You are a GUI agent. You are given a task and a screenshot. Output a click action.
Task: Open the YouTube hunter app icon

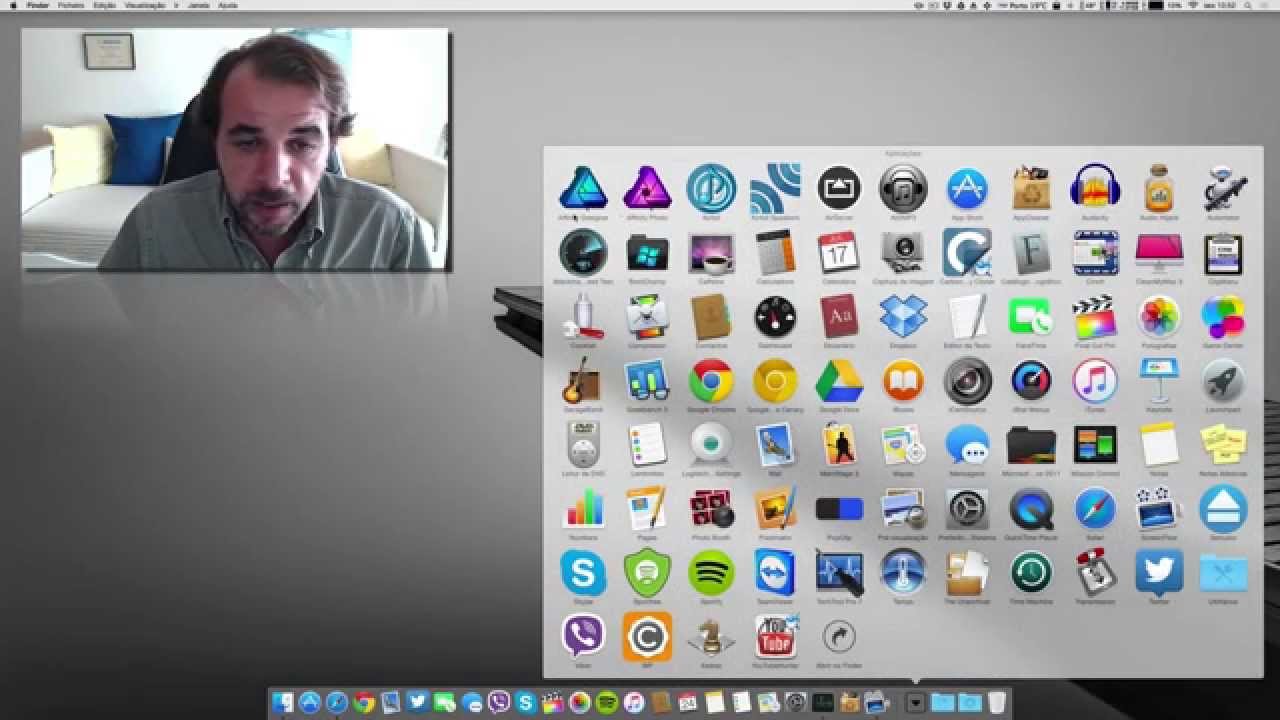pyautogui.click(x=775, y=637)
